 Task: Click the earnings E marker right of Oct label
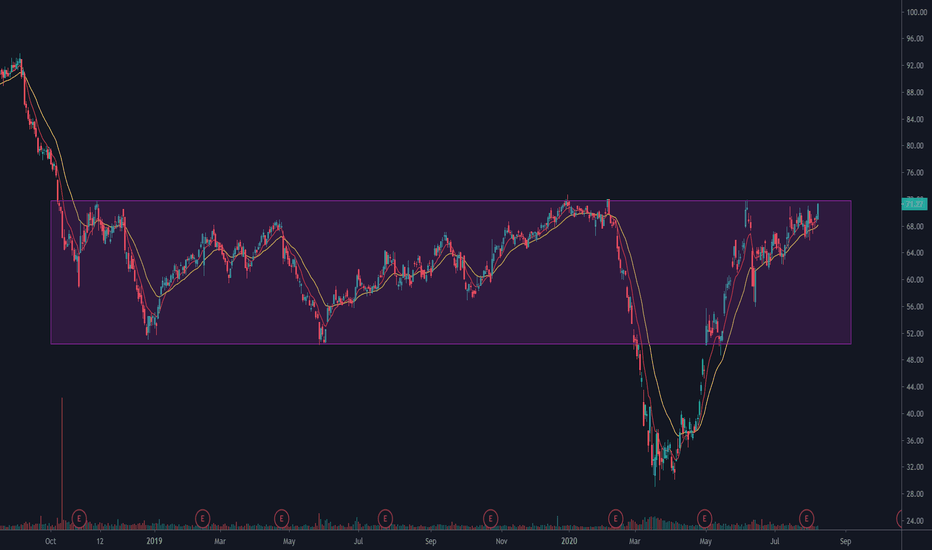79,518
